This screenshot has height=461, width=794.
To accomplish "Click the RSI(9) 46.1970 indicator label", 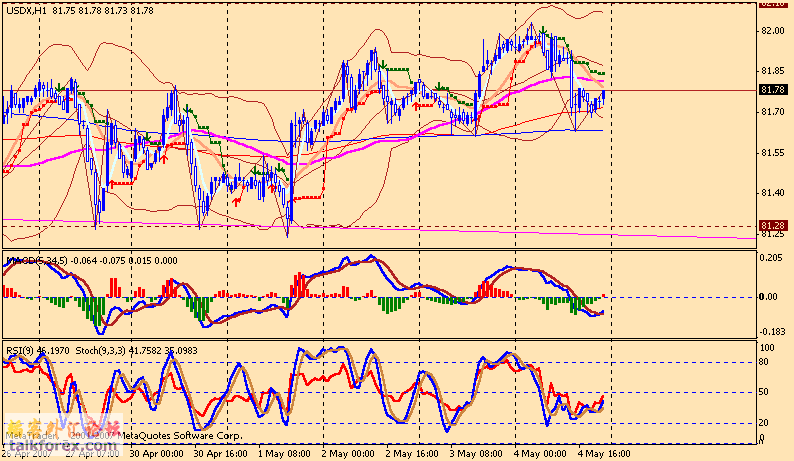I will pos(37,351).
